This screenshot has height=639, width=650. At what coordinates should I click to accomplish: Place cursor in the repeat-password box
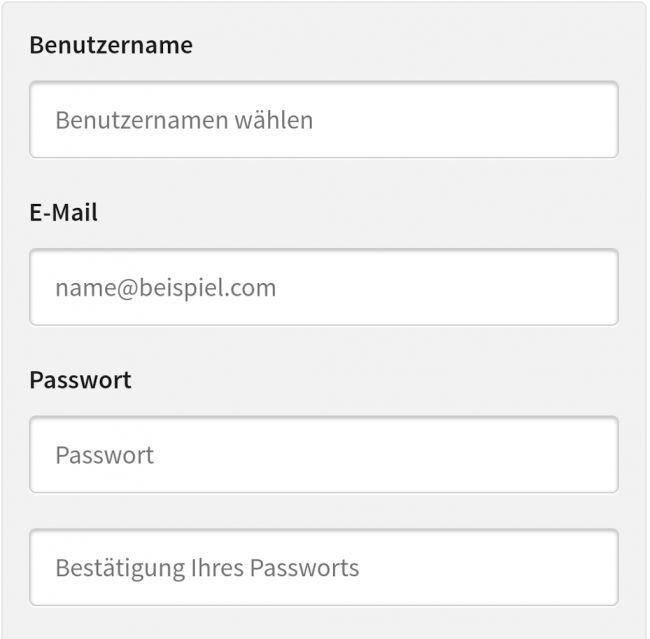tap(324, 568)
